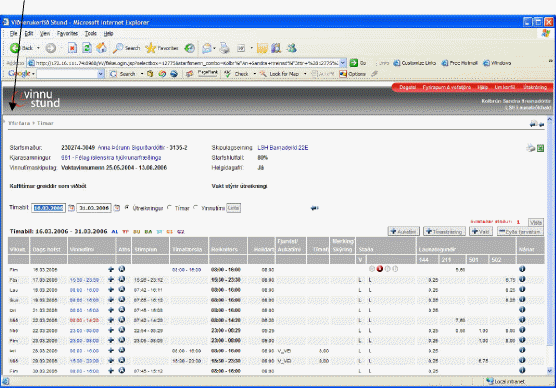Open the Tools menu
The height and width of the screenshot is (388, 556).
click(90, 34)
